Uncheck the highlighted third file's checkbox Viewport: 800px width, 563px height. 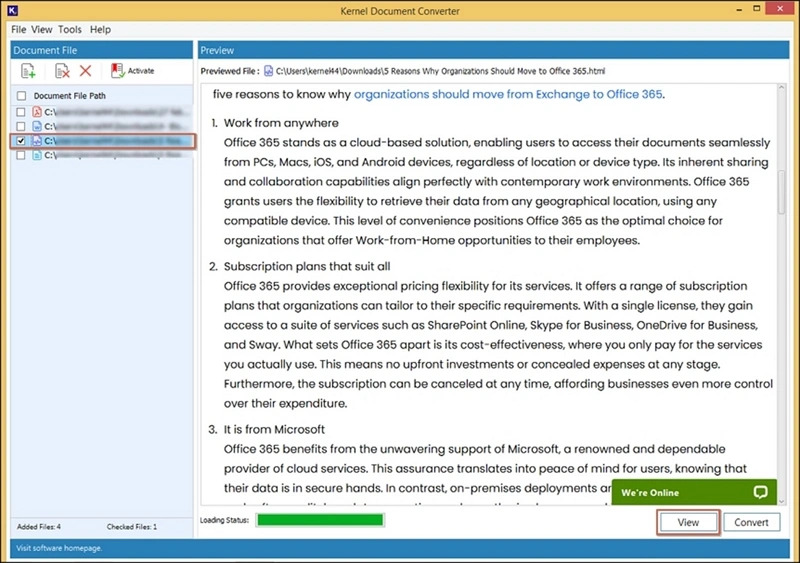(22, 142)
